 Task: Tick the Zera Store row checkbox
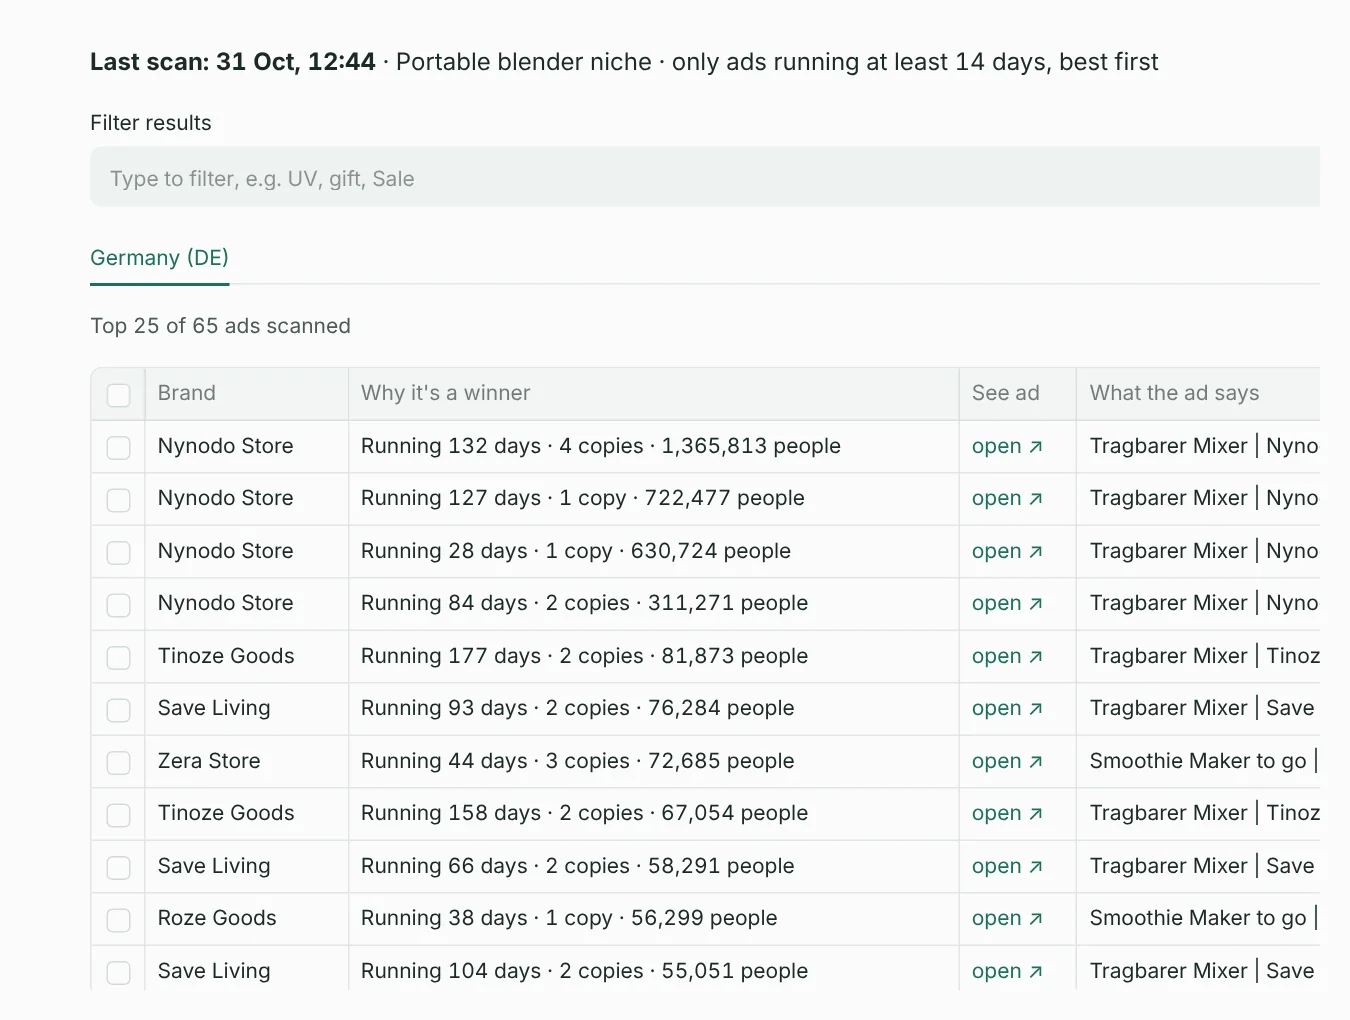[x=119, y=762]
